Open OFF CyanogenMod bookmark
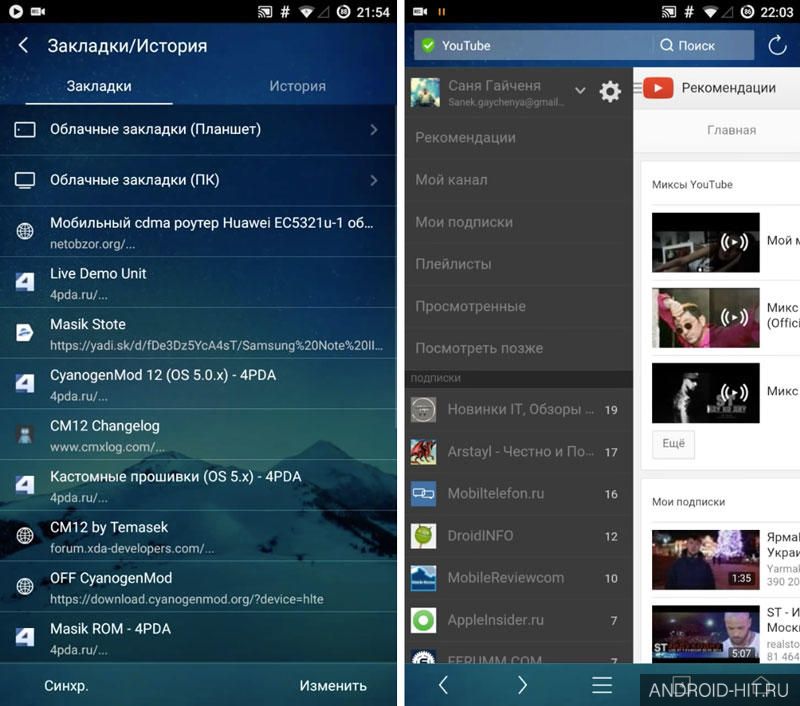This screenshot has width=800, height=706. click(x=198, y=587)
